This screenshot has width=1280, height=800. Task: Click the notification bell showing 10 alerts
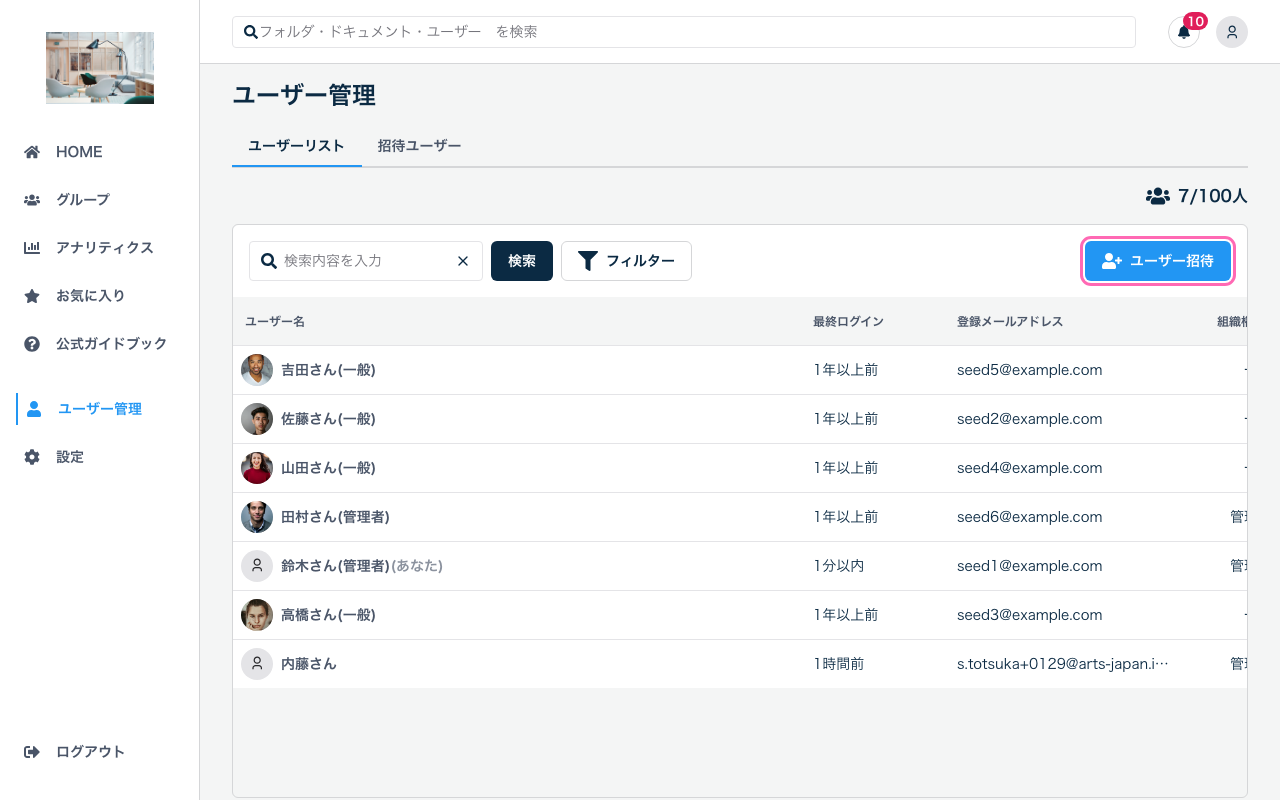1184,32
